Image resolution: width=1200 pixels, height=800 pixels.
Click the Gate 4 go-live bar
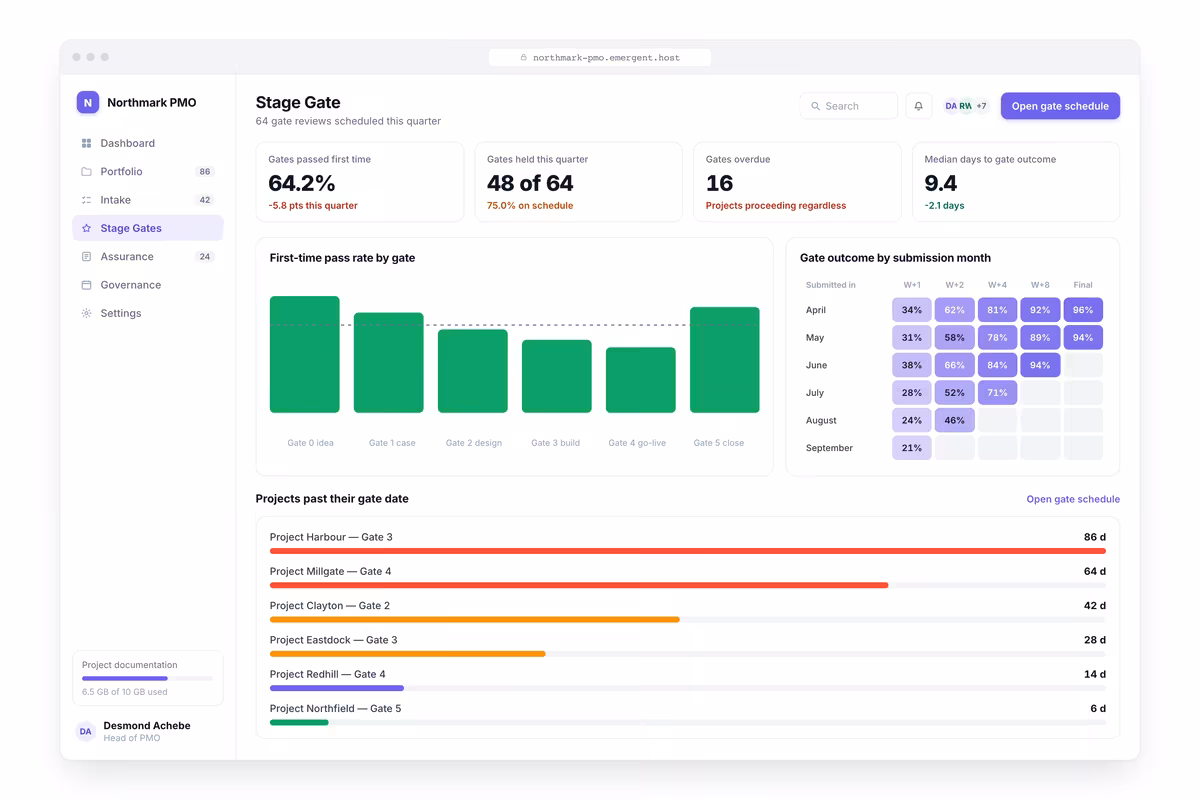641,380
